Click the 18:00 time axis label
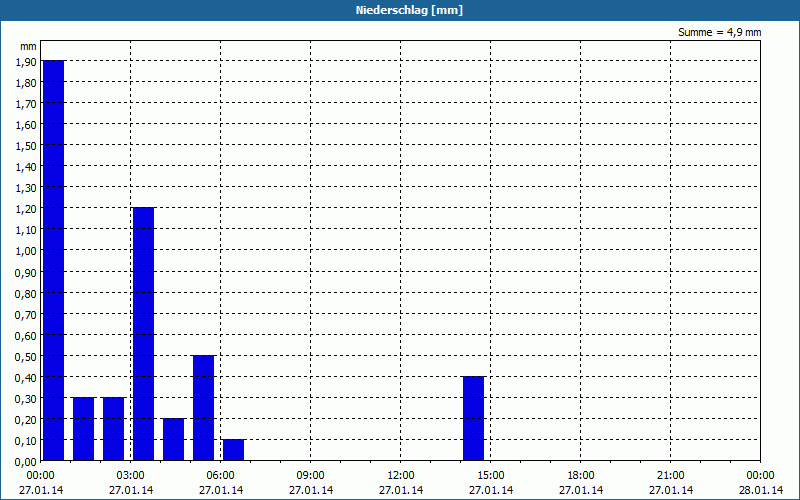Image resolution: width=800 pixels, height=500 pixels. point(581,476)
